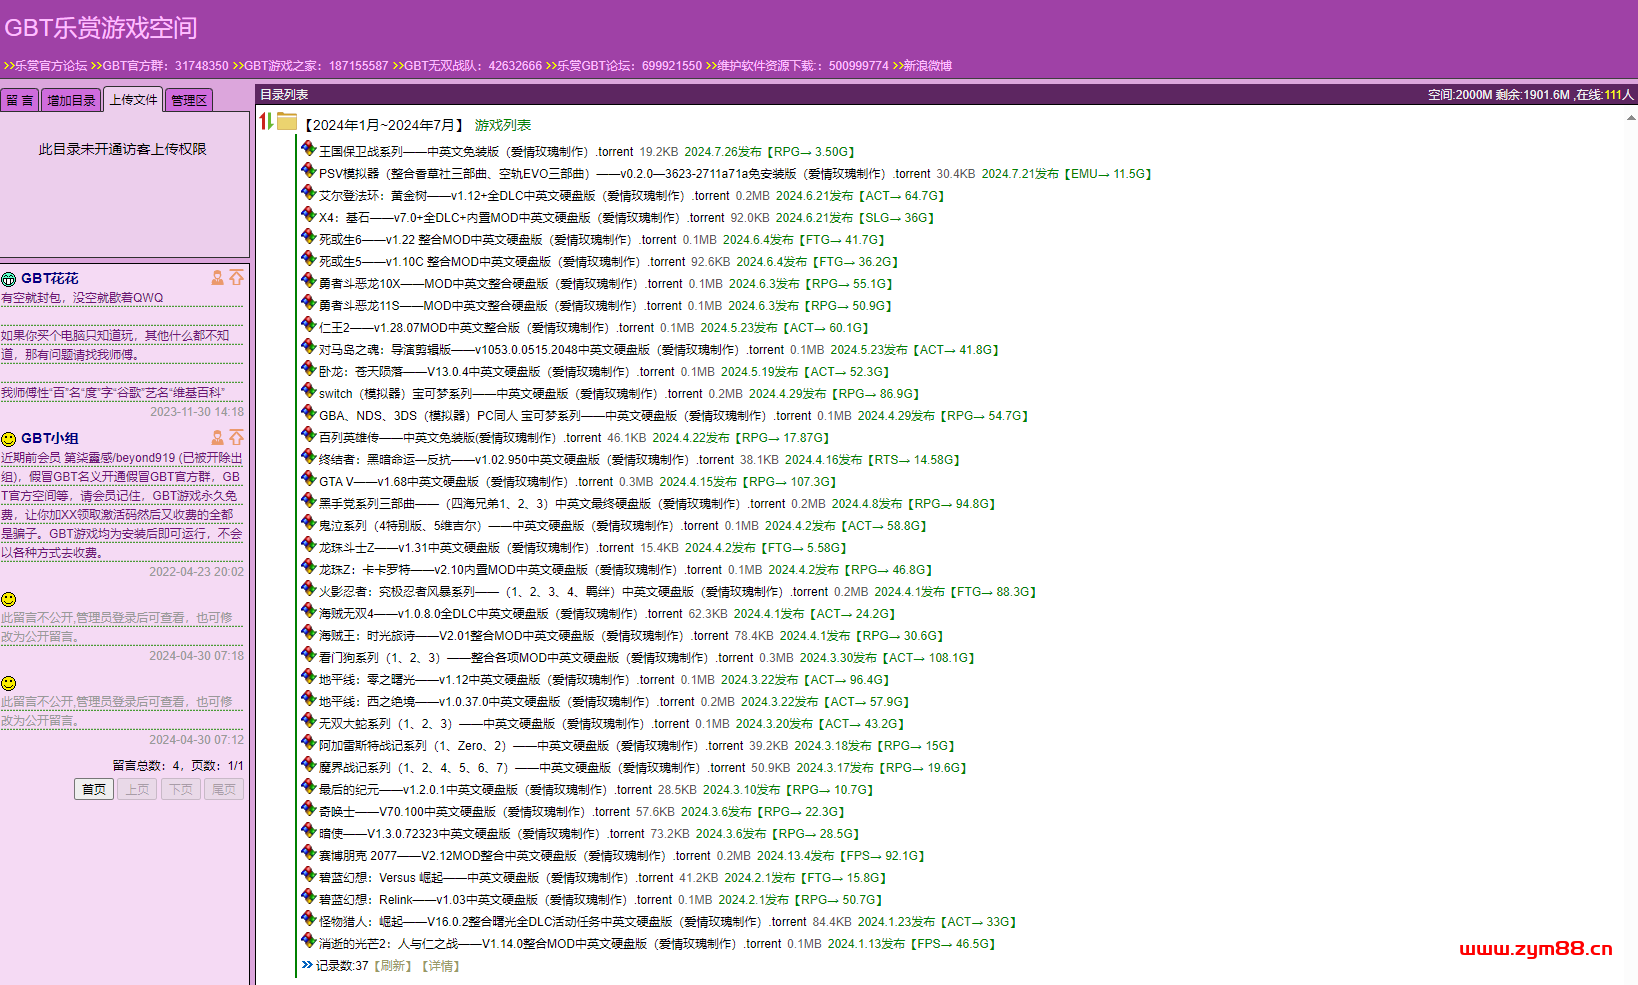Screen dimensions: 1638x985
Task: Click the 新浪微博 link in header
Action: (x=927, y=66)
